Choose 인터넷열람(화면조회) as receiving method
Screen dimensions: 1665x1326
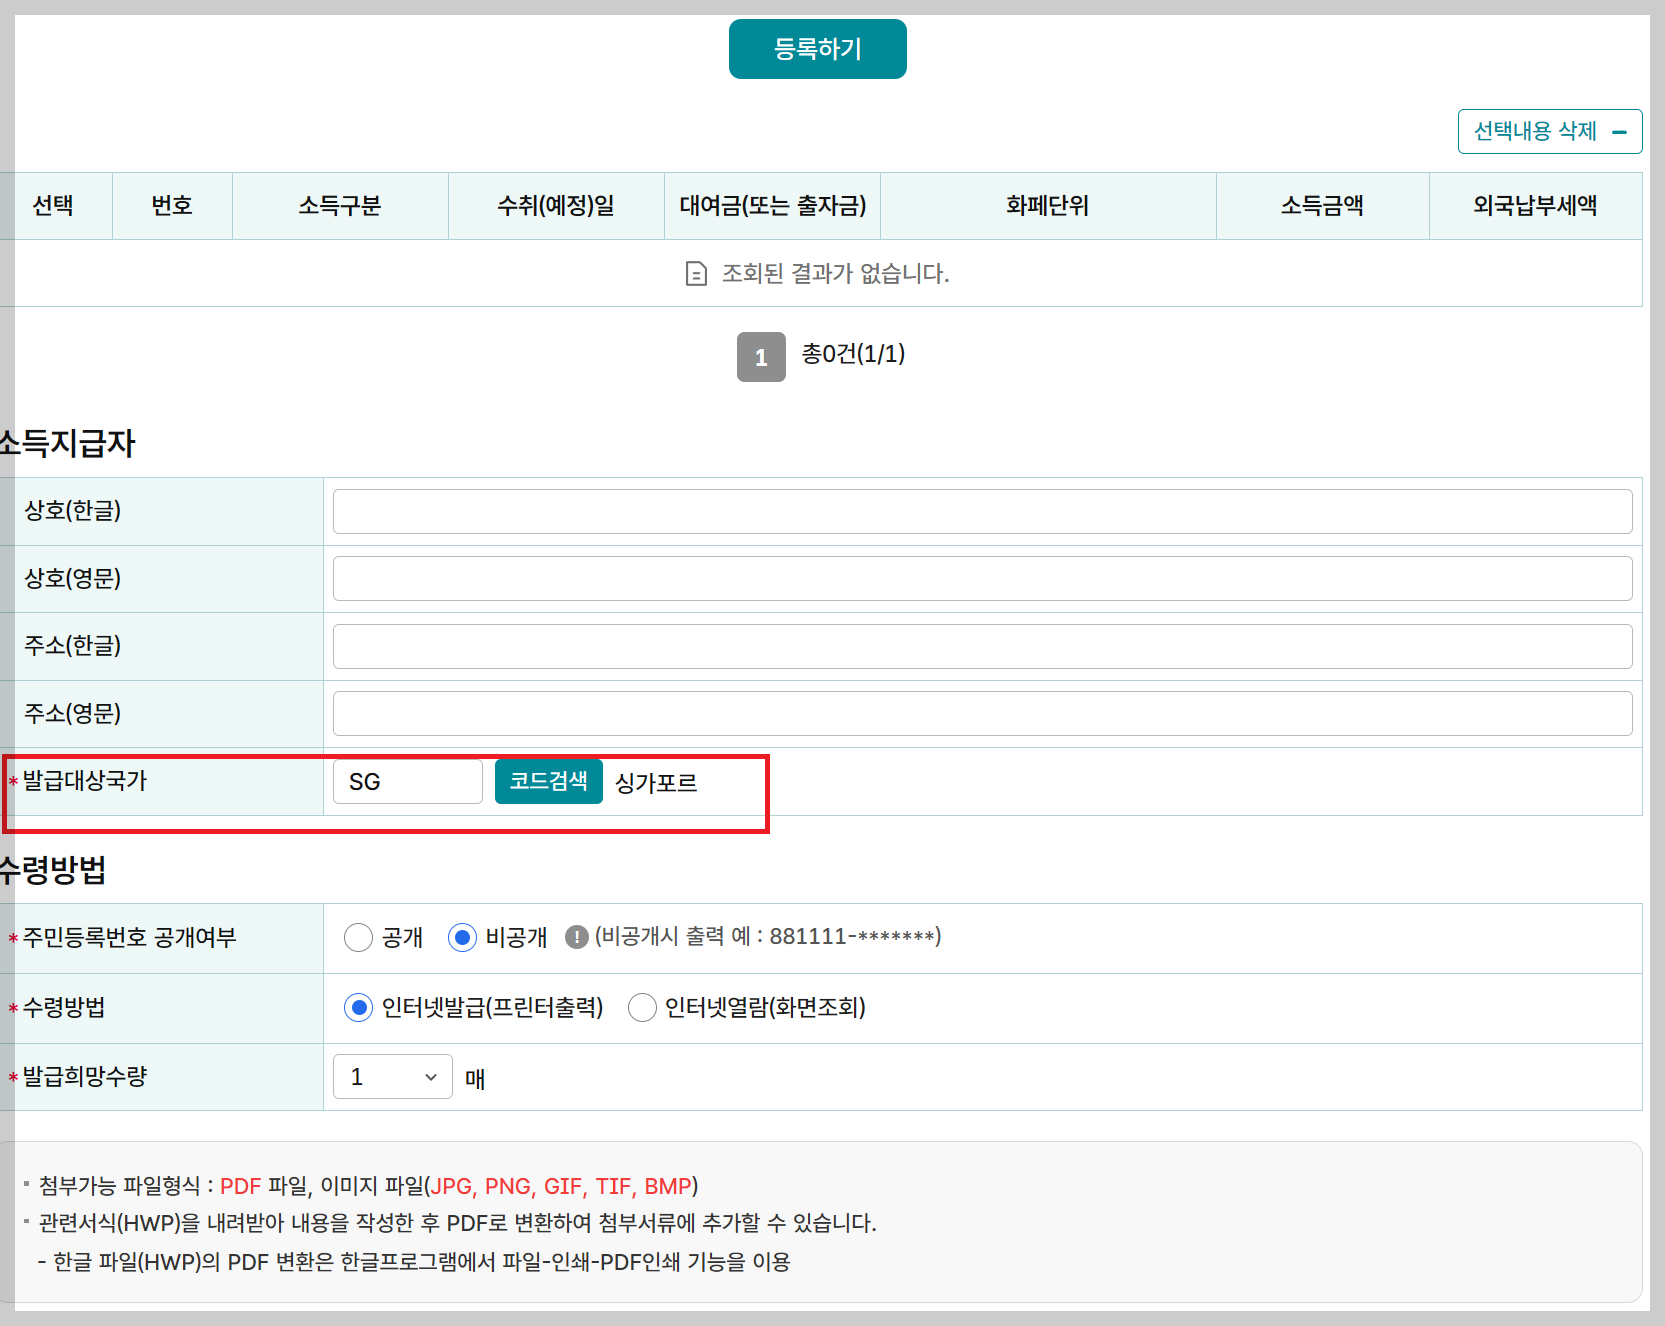point(642,1008)
